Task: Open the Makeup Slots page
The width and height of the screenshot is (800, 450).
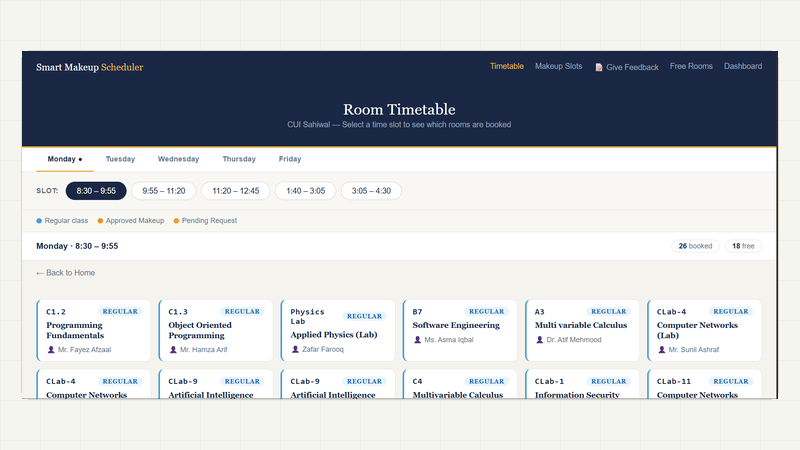Action: (558, 66)
